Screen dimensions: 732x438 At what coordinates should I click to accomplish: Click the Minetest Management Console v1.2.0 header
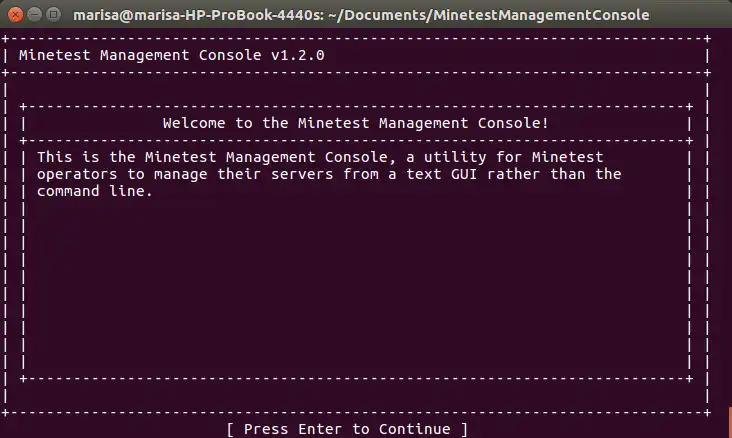click(x=171, y=55)
